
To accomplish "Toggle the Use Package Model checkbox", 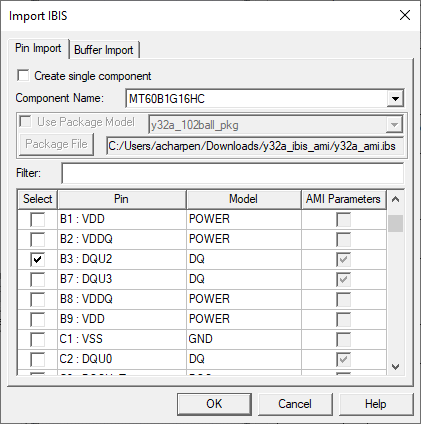I will (x=25, y=121).
